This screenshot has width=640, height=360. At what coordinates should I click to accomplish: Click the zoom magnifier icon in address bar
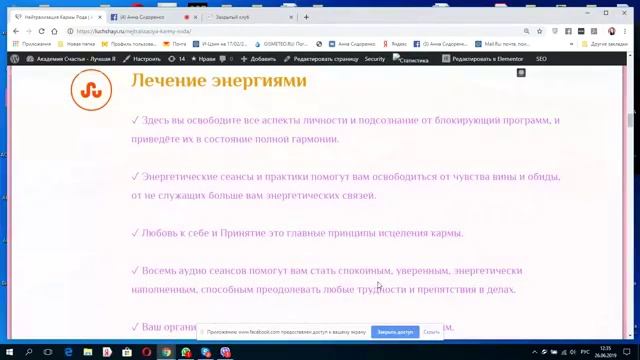pyautogui.click(x=527, y=31)
